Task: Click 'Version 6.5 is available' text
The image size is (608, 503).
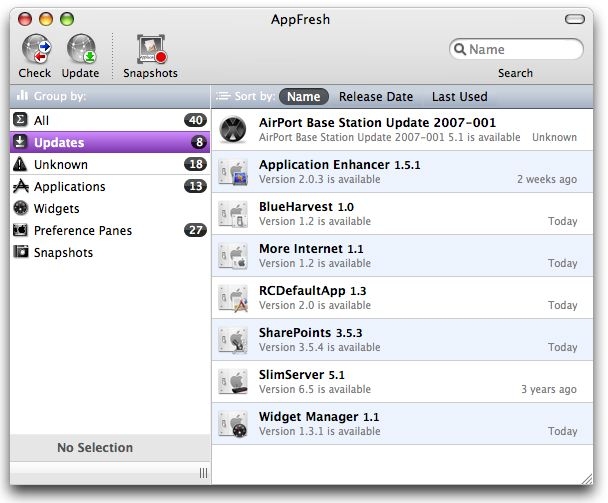Action: point(315,389)
